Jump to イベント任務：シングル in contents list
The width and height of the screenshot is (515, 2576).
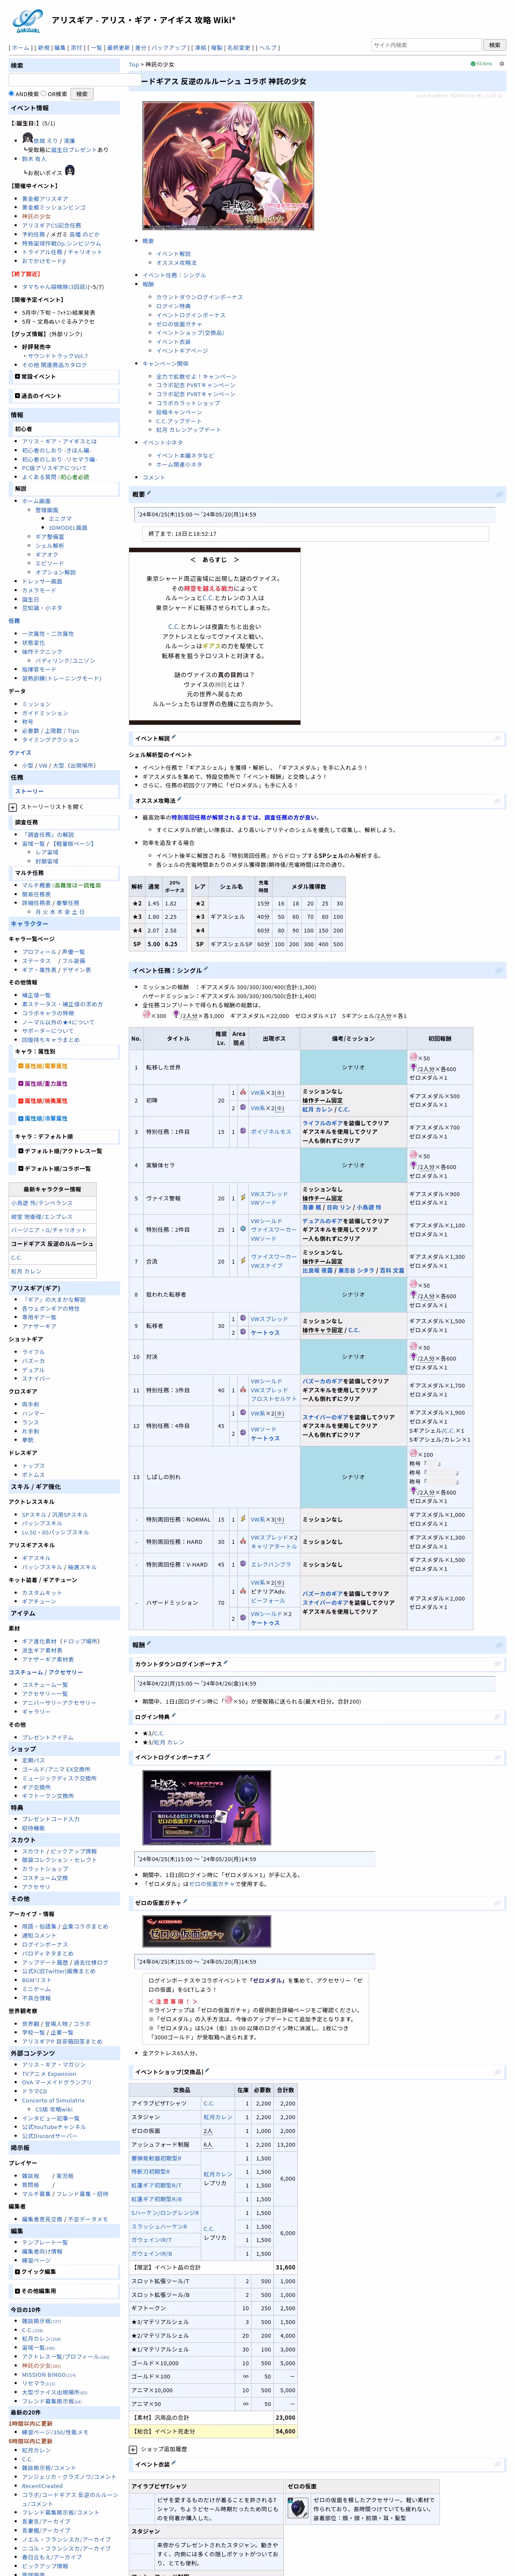(x=174, y=275)
